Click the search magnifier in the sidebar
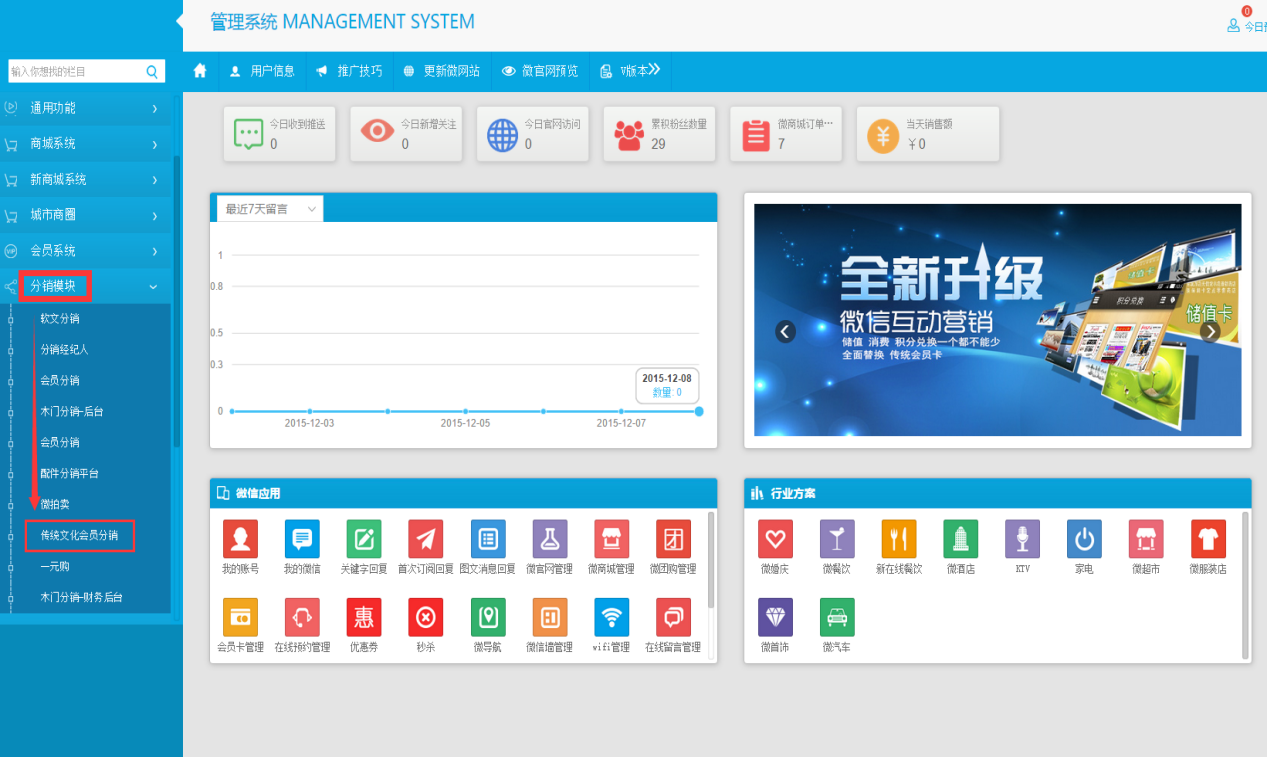The image size is (1267, 757). tap(153, 71)
